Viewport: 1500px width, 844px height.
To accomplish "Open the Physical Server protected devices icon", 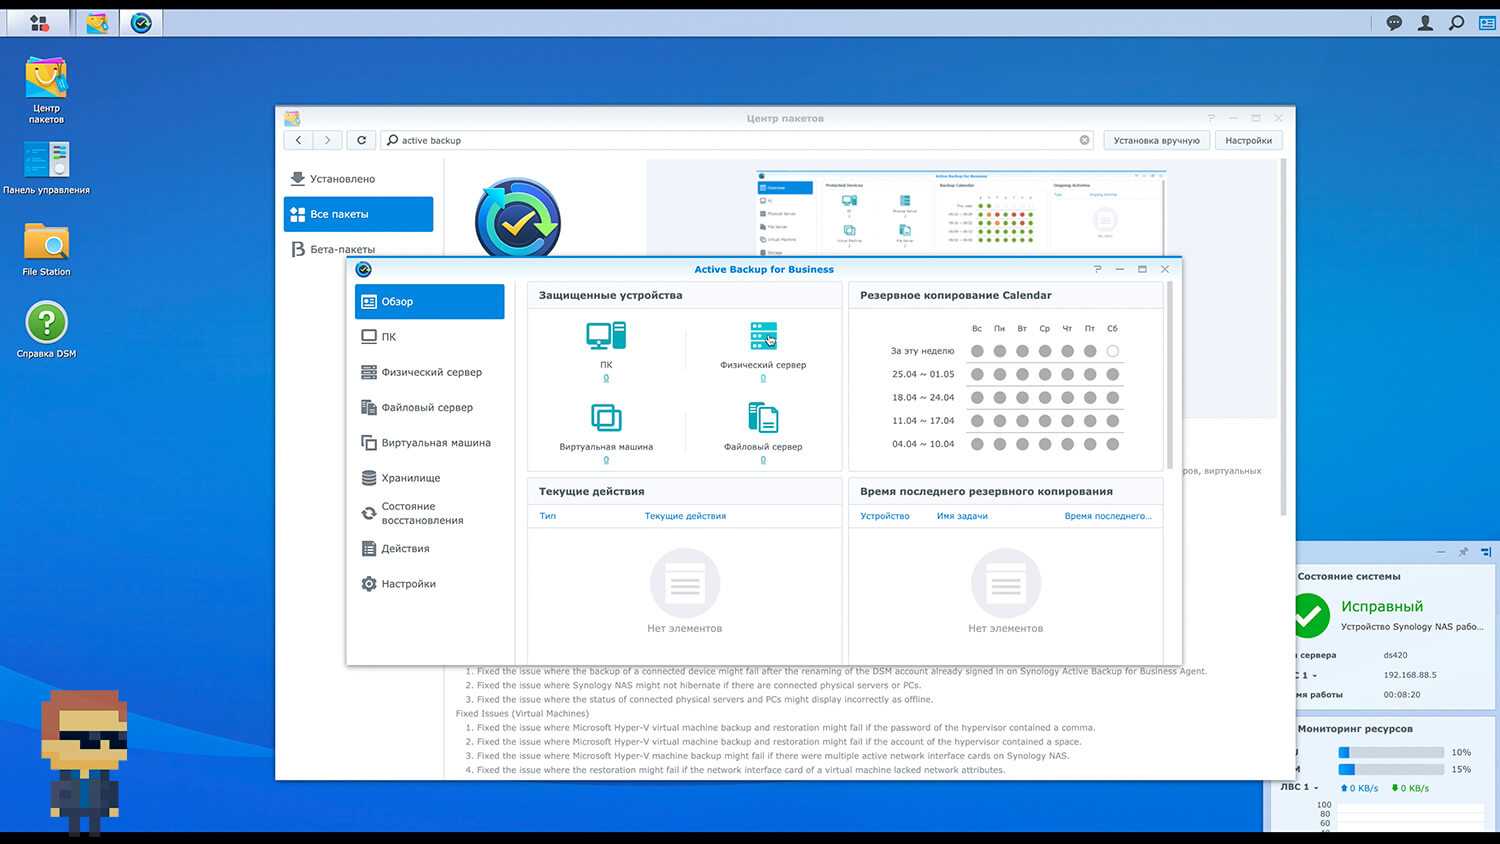I will [x=763, y=336].
